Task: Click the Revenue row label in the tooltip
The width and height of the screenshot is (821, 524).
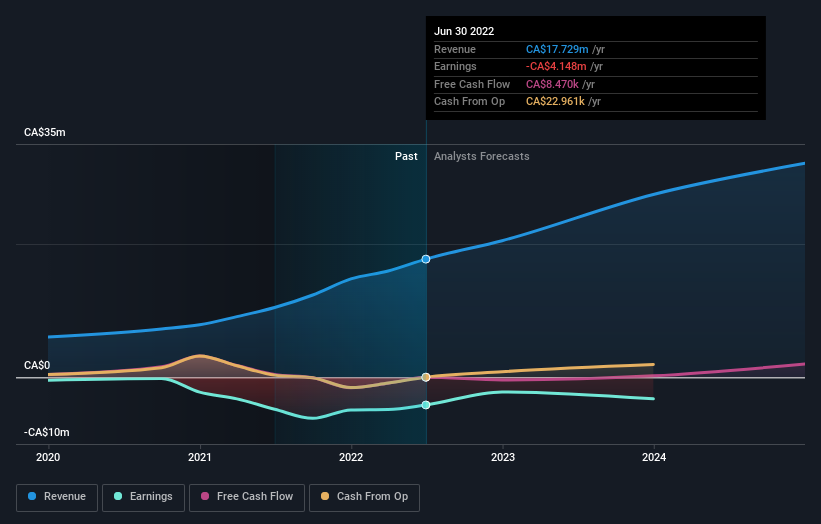Action: (455, 49)
